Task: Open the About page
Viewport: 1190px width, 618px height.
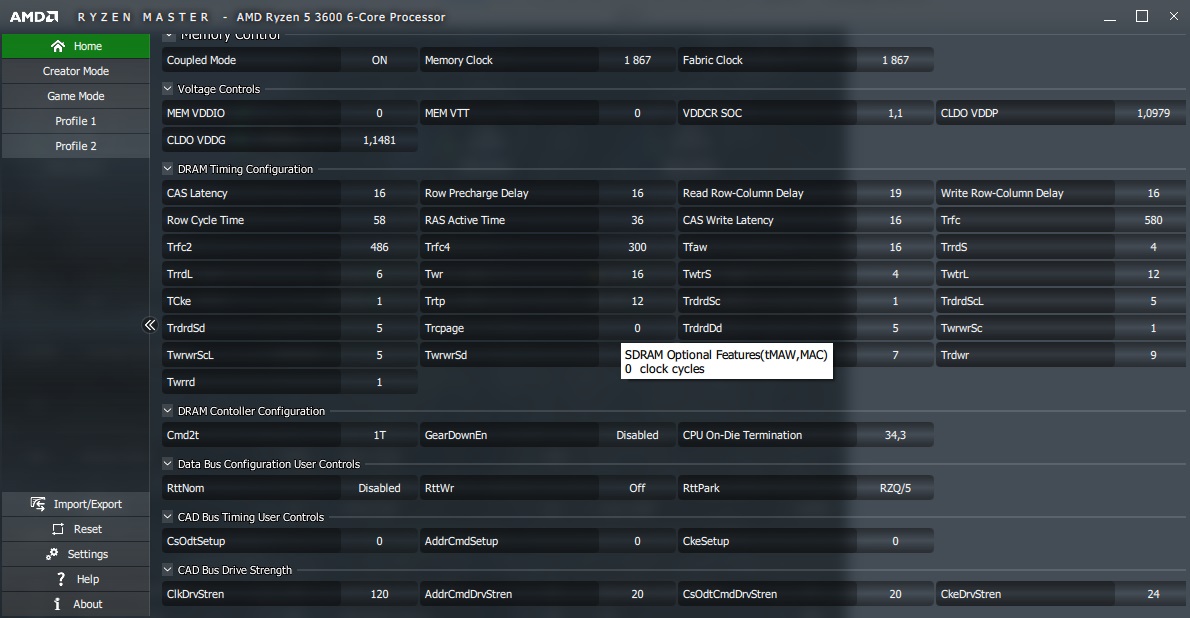Action: (76, 604)
